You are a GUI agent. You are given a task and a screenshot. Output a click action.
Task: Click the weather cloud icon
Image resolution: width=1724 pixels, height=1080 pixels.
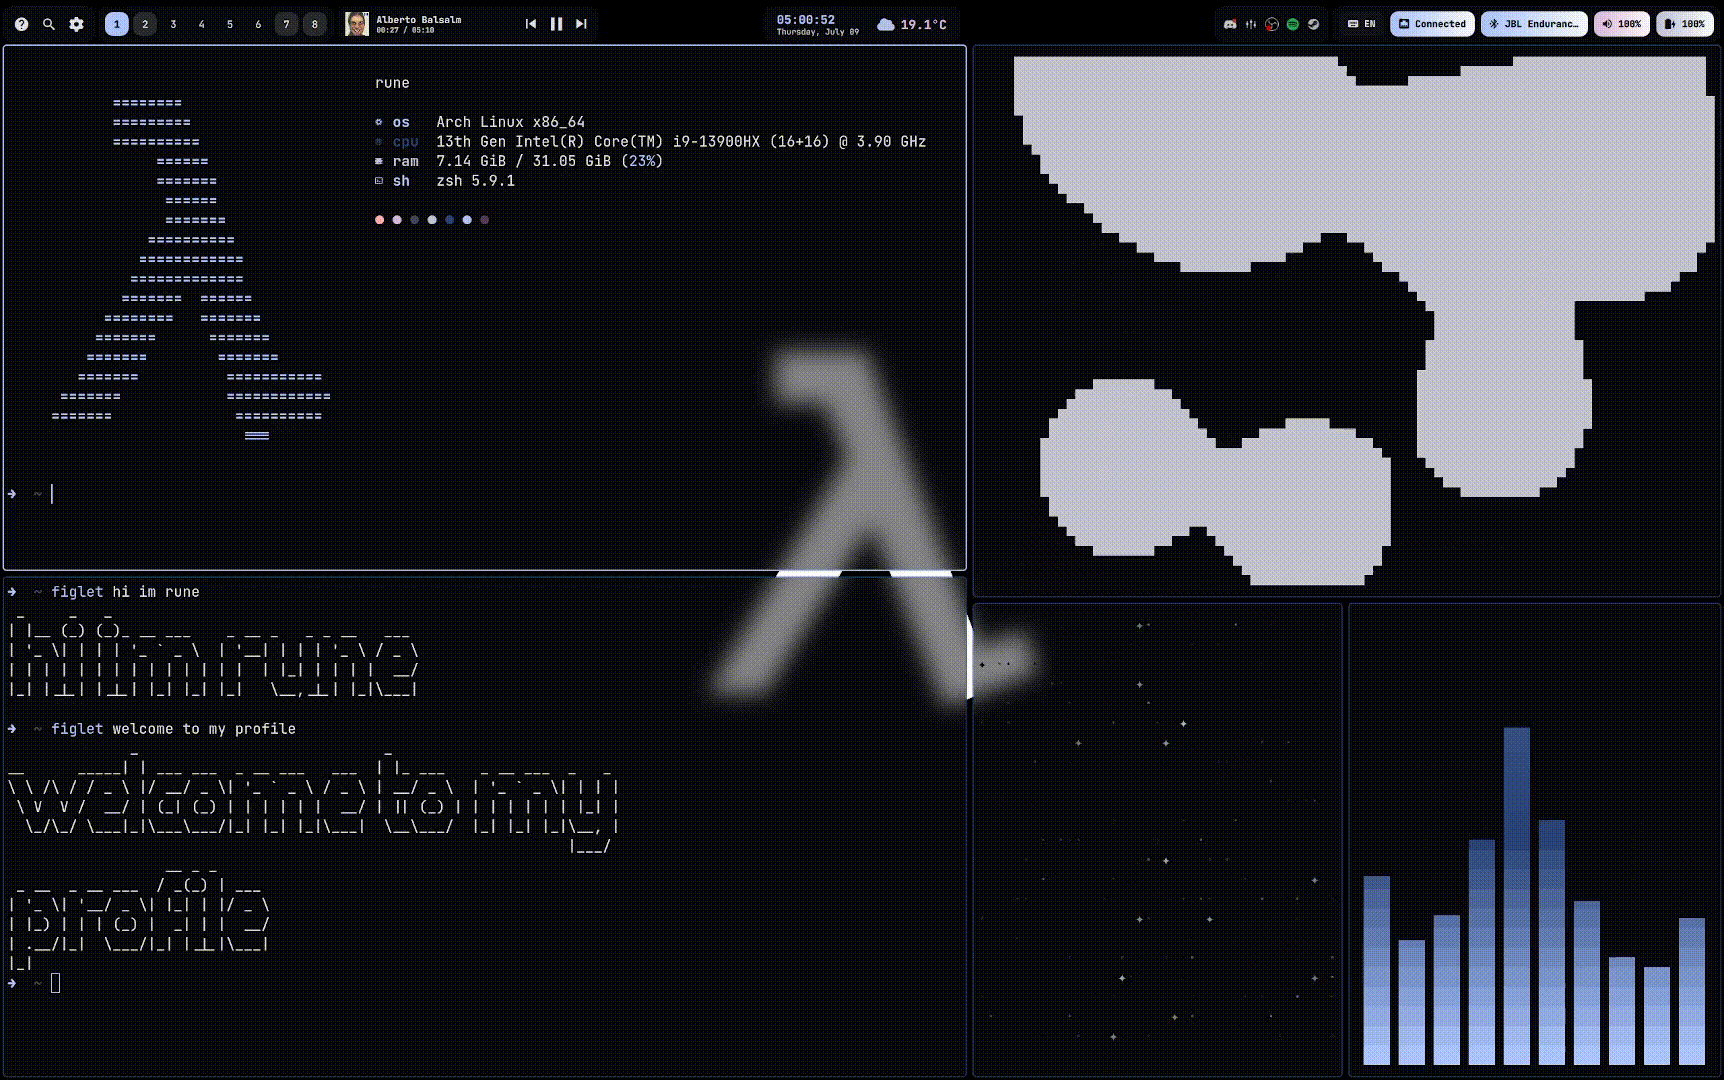pos(886,24)
